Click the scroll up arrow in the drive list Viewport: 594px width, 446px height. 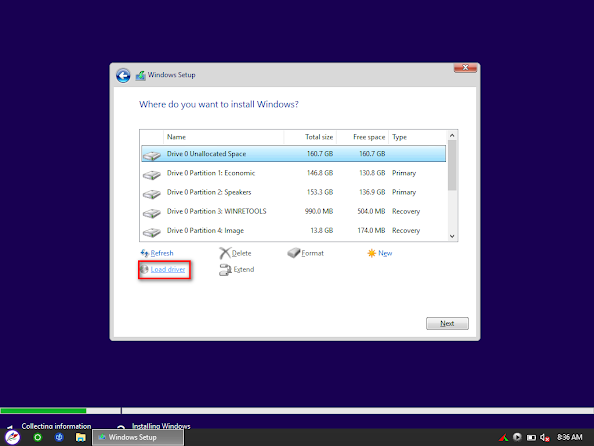pyautogui.click(x=452, y=135)
